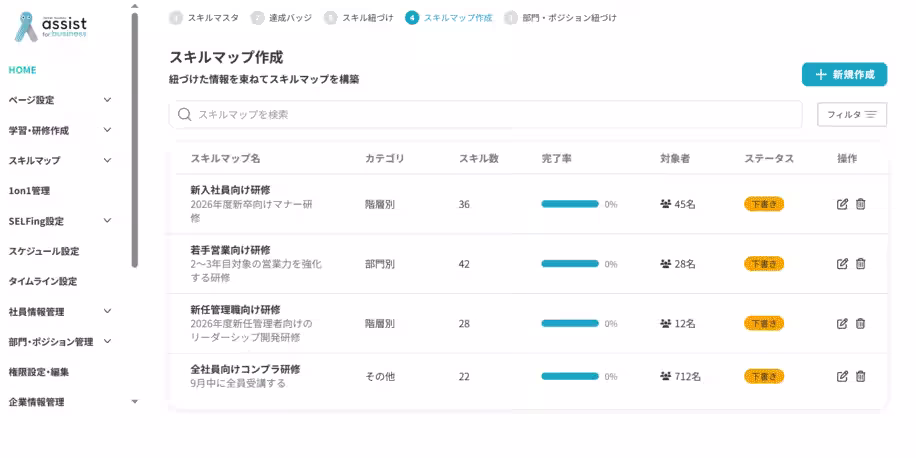Viewport: 916px width, 458px height.
Task: Edit the 新入社員向け研修 skill map
Action: click(842, 204)
